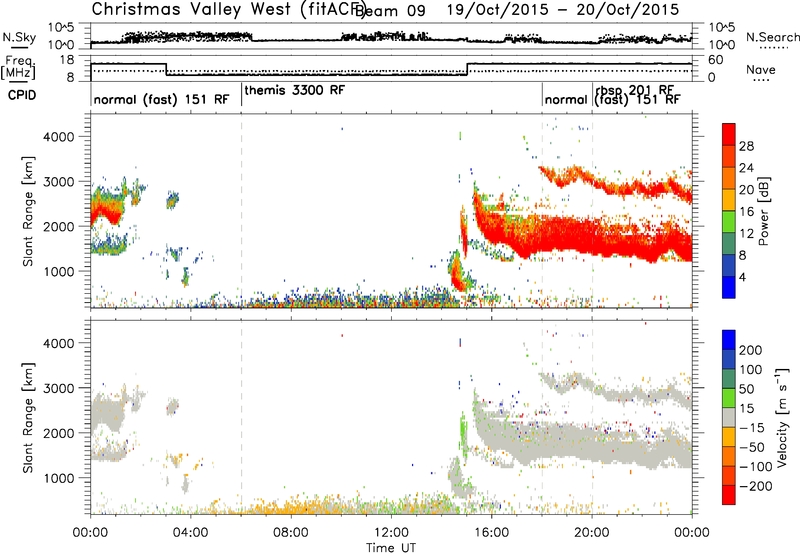This screenshot has height=554, width=800.
Task: Select the 12:00 time tick label
Action: pyautogui.click(x=391, y=533)
